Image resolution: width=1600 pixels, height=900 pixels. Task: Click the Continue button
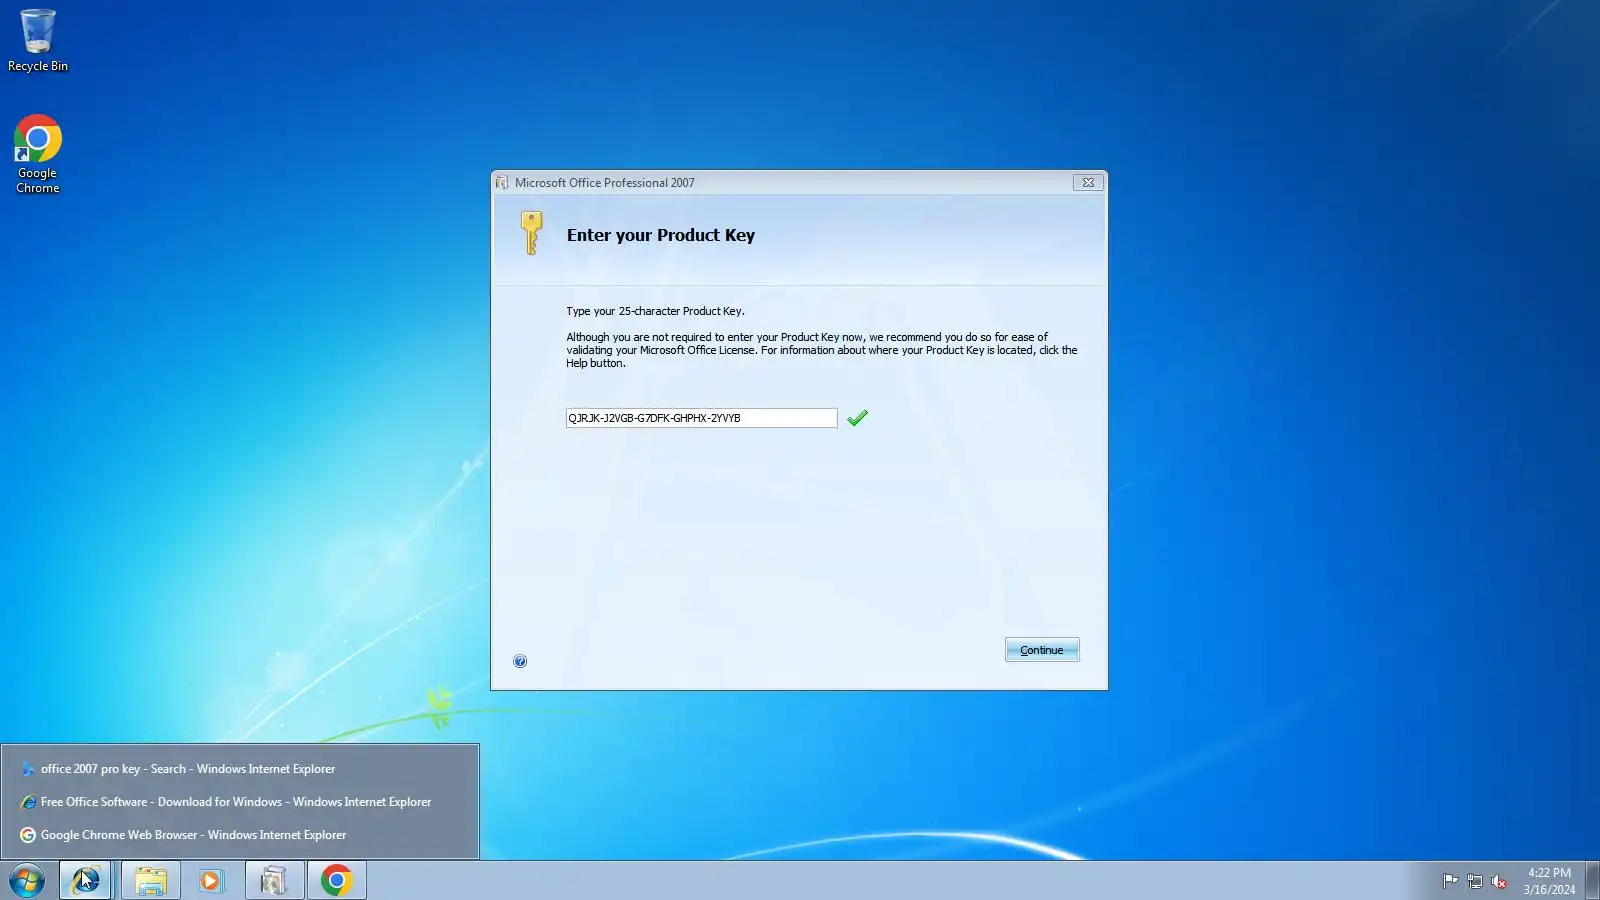coord(1042,650)
